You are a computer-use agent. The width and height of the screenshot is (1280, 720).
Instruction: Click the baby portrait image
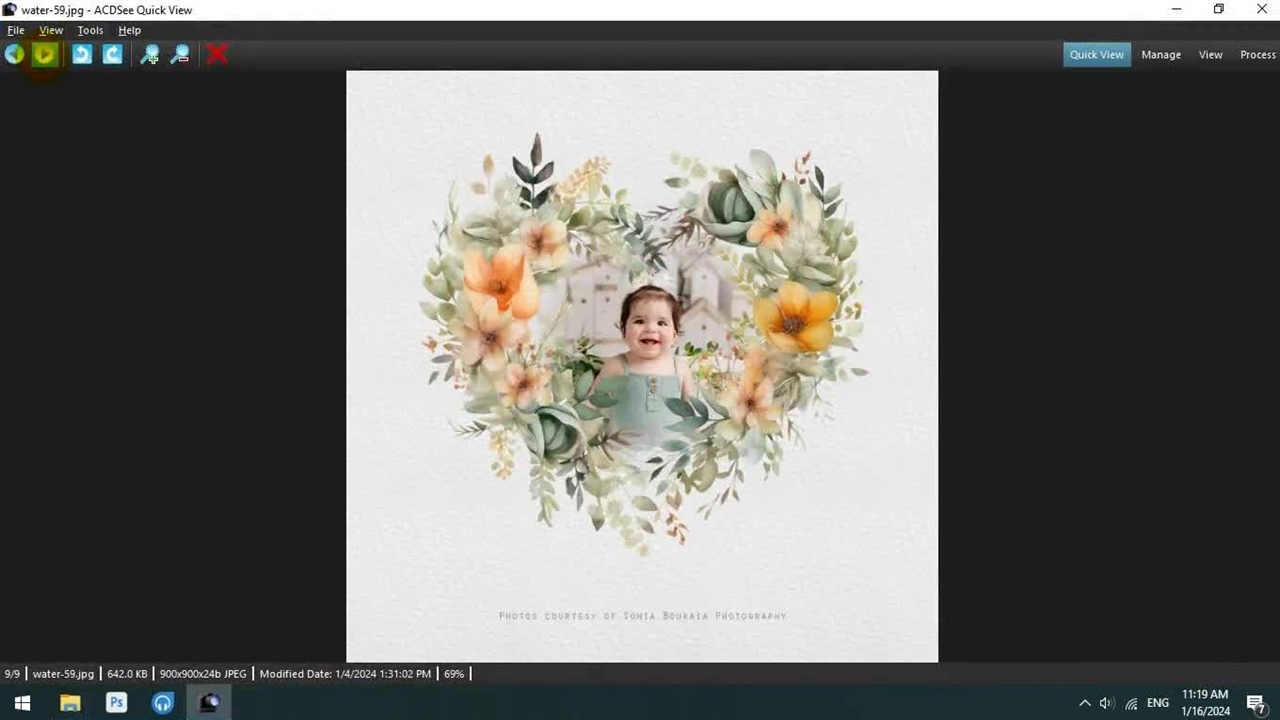coord(642,366)
